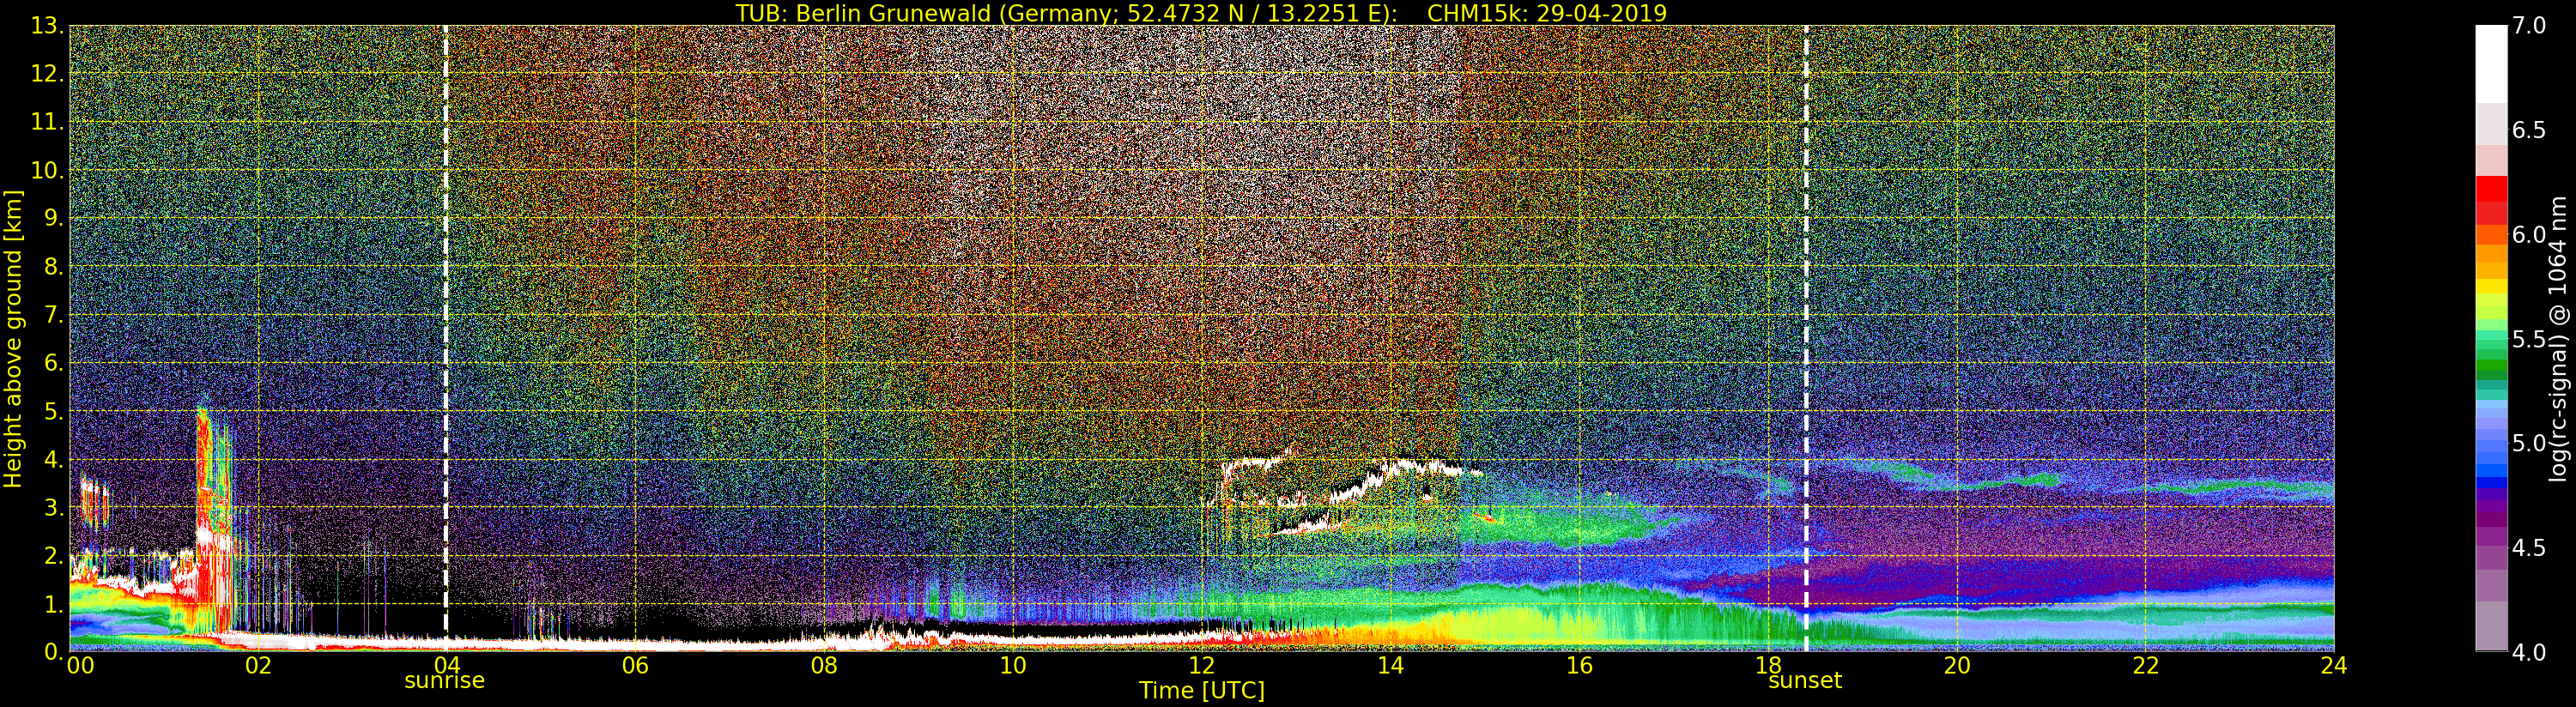
Task: Click the colorbar tick label 4.5
Action: point(2529,548)
